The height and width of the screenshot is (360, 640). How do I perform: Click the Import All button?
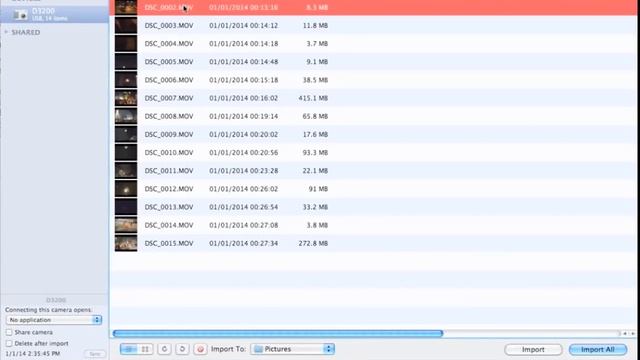point(598,349)
